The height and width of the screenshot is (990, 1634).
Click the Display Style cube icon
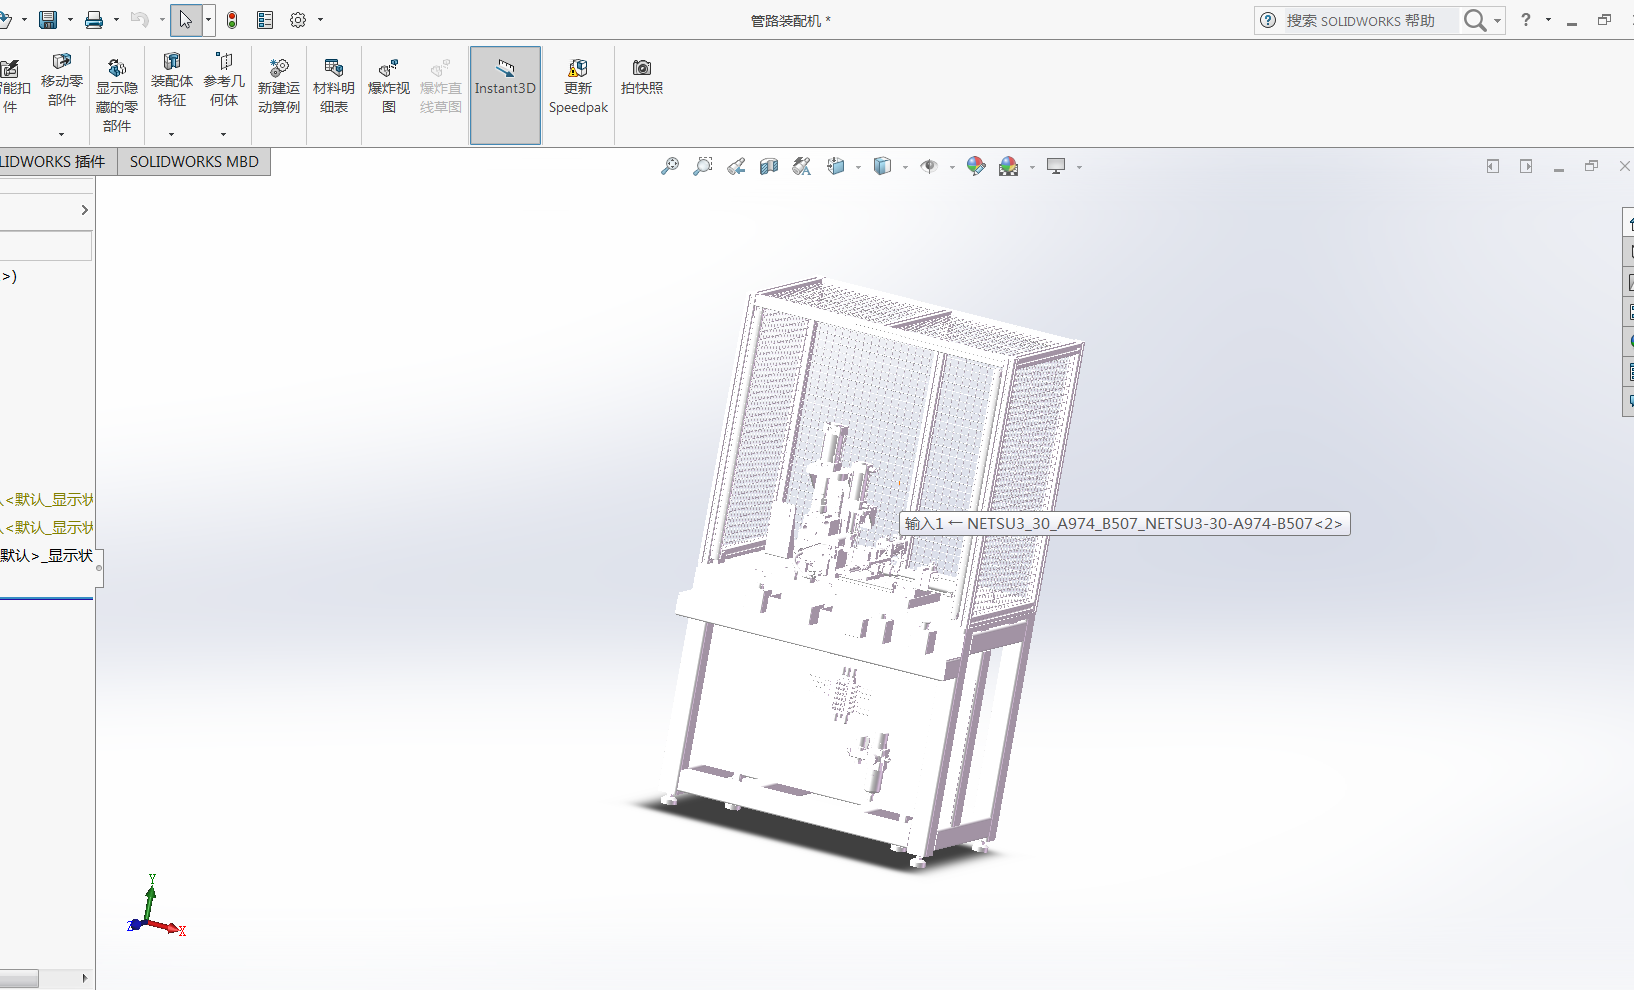coord(882,166)
